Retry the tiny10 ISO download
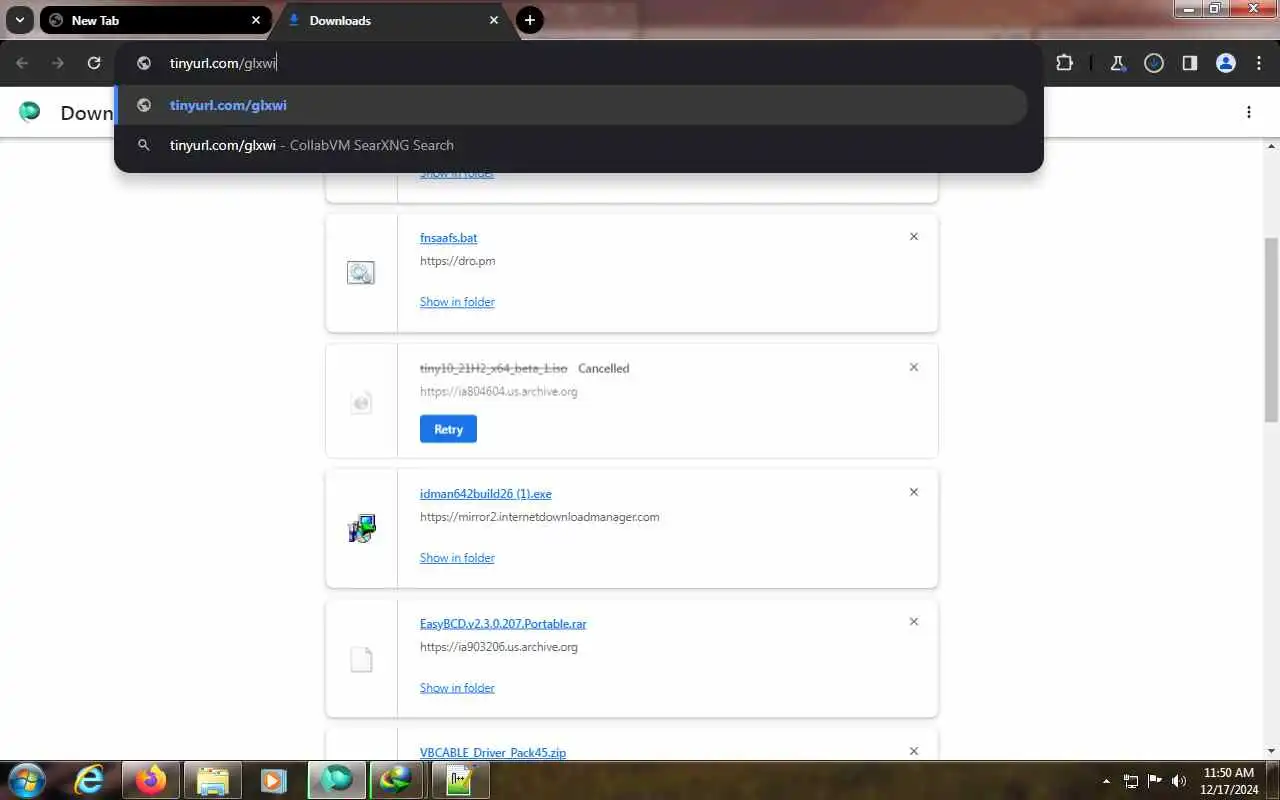Image resolution: width=1280 pixels, height=800 pixels. pos(448,429)
